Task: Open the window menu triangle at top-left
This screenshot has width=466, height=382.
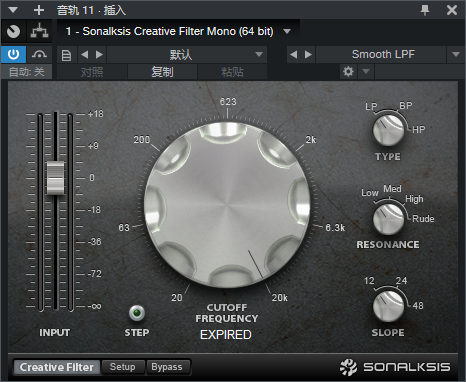Action: click(13, 10)
